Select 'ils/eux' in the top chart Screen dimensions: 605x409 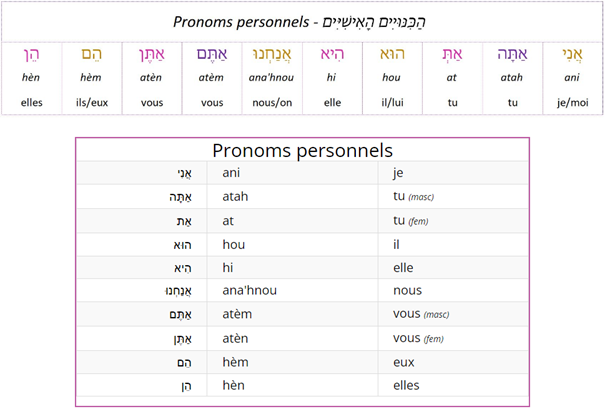click(x=90, y=101)
